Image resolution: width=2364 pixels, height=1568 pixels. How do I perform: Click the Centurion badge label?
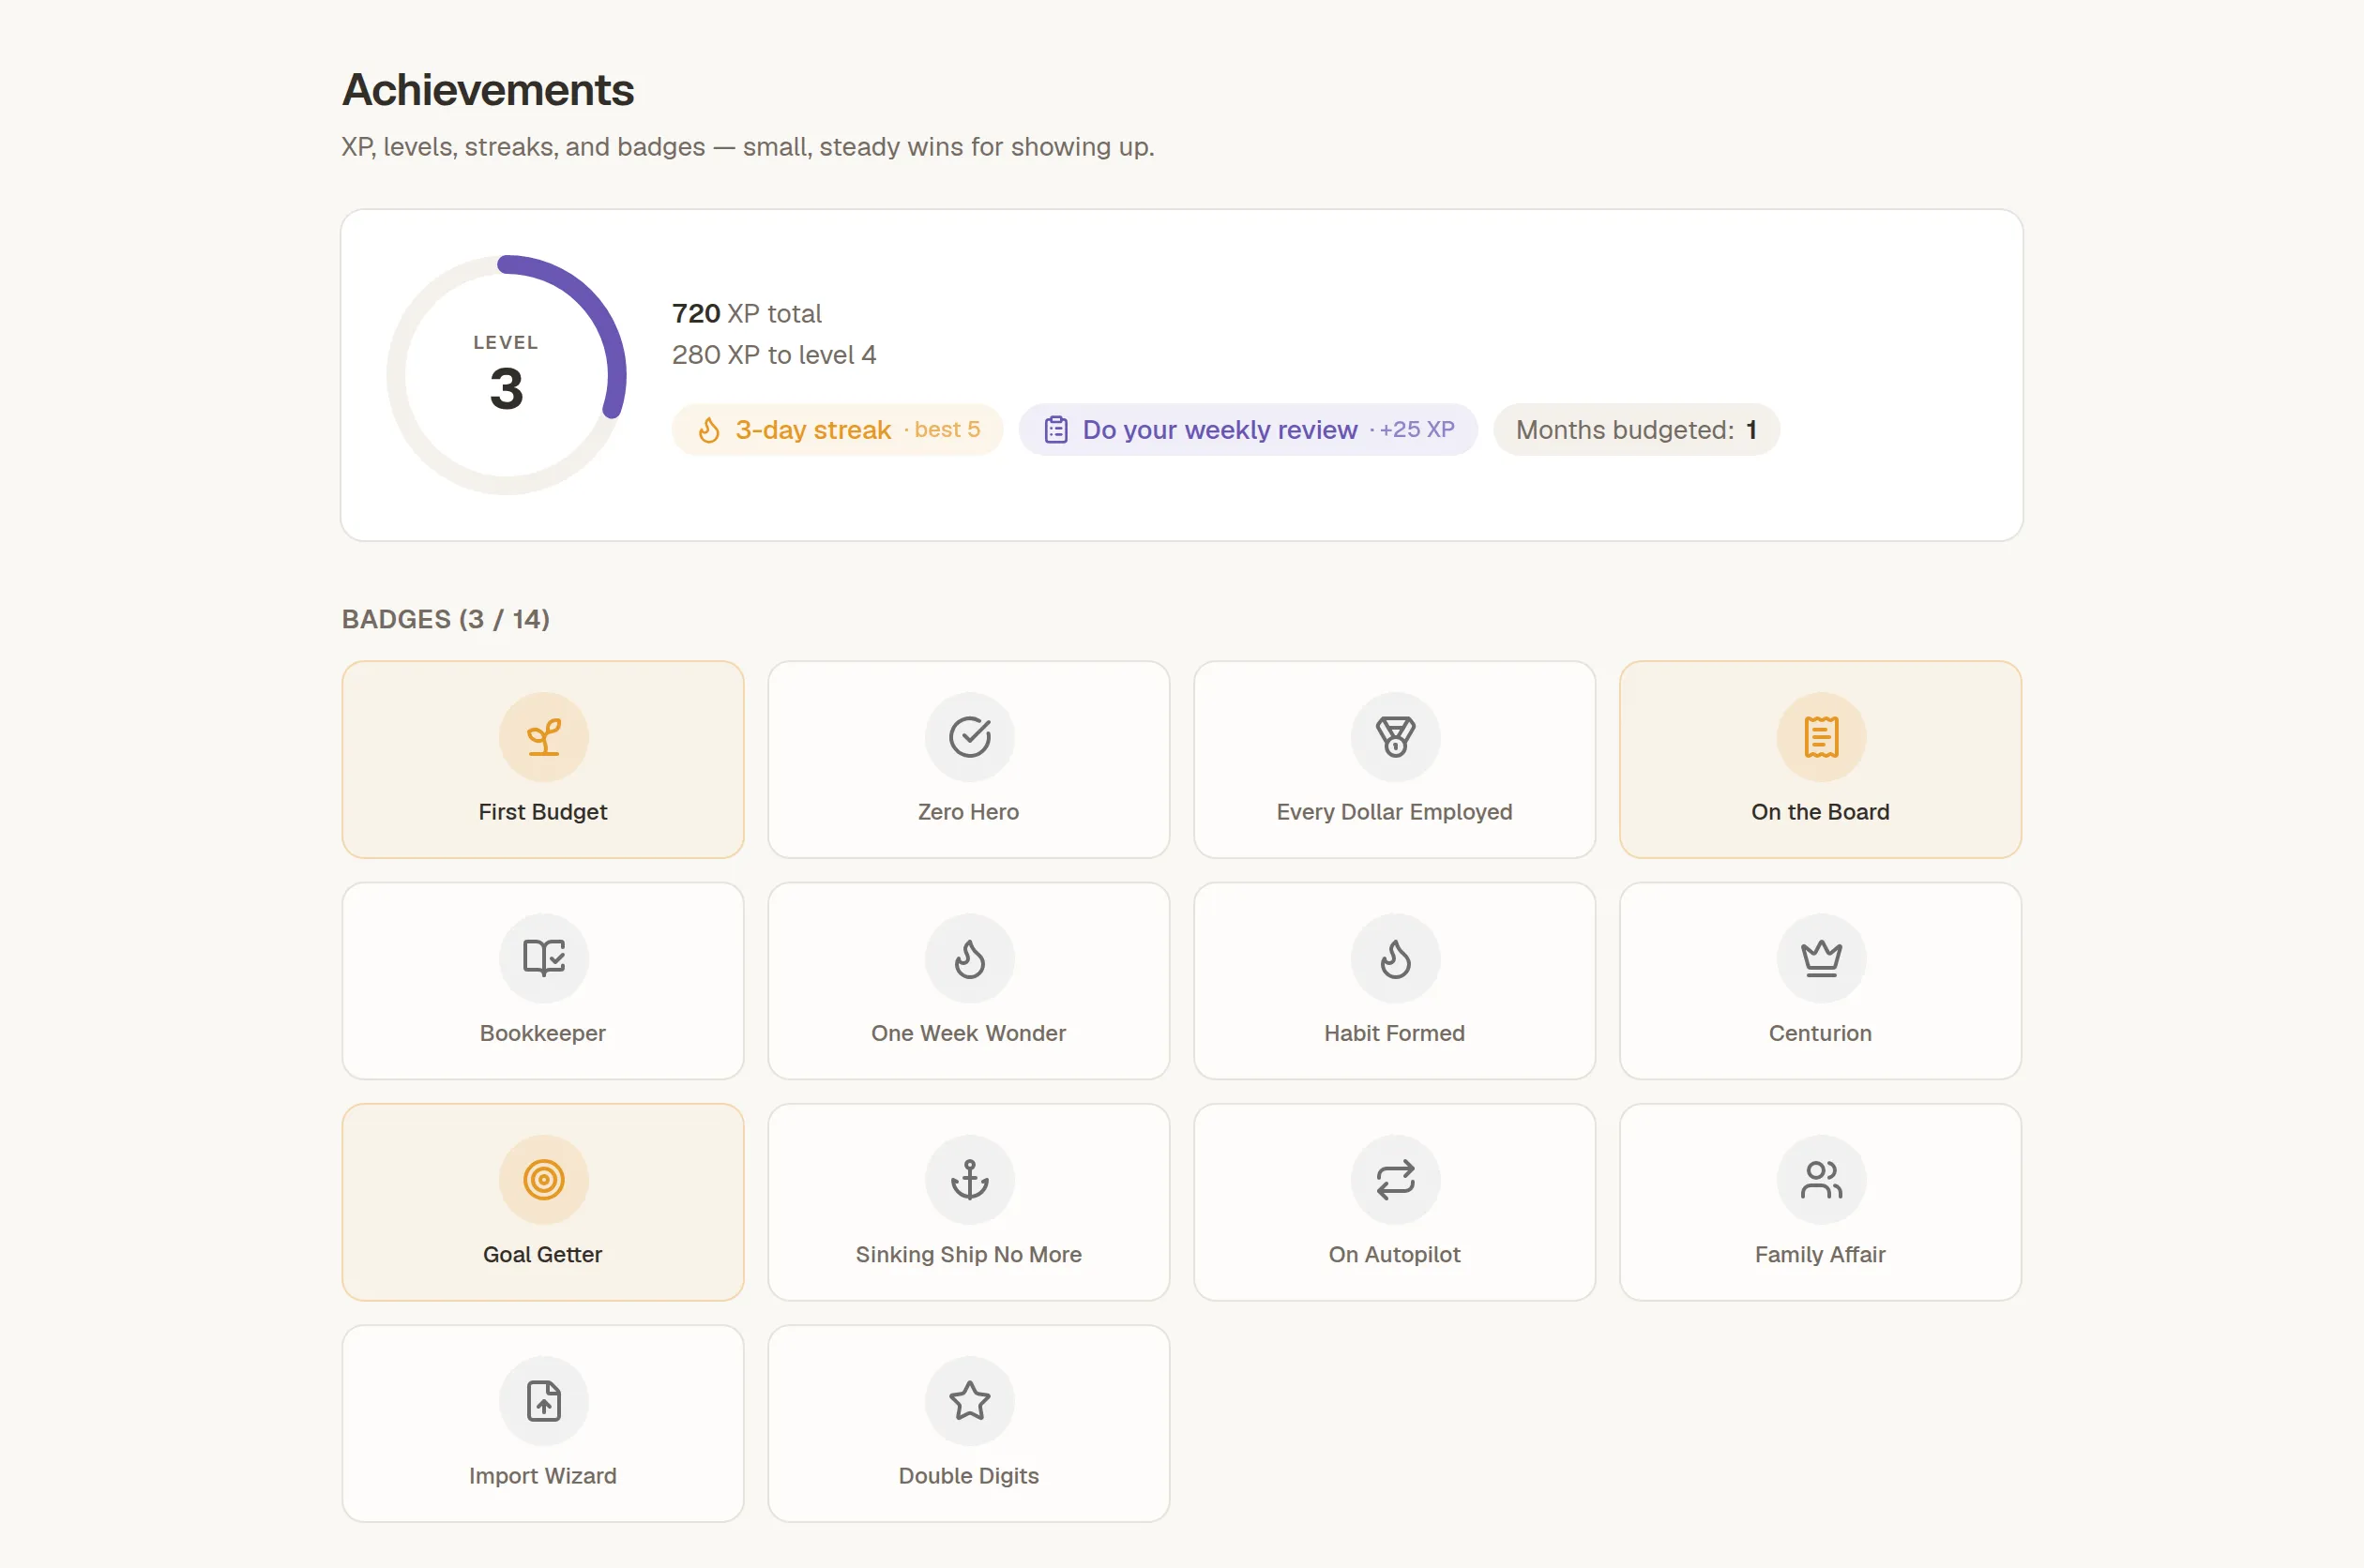click(x=1821, y=1033)
